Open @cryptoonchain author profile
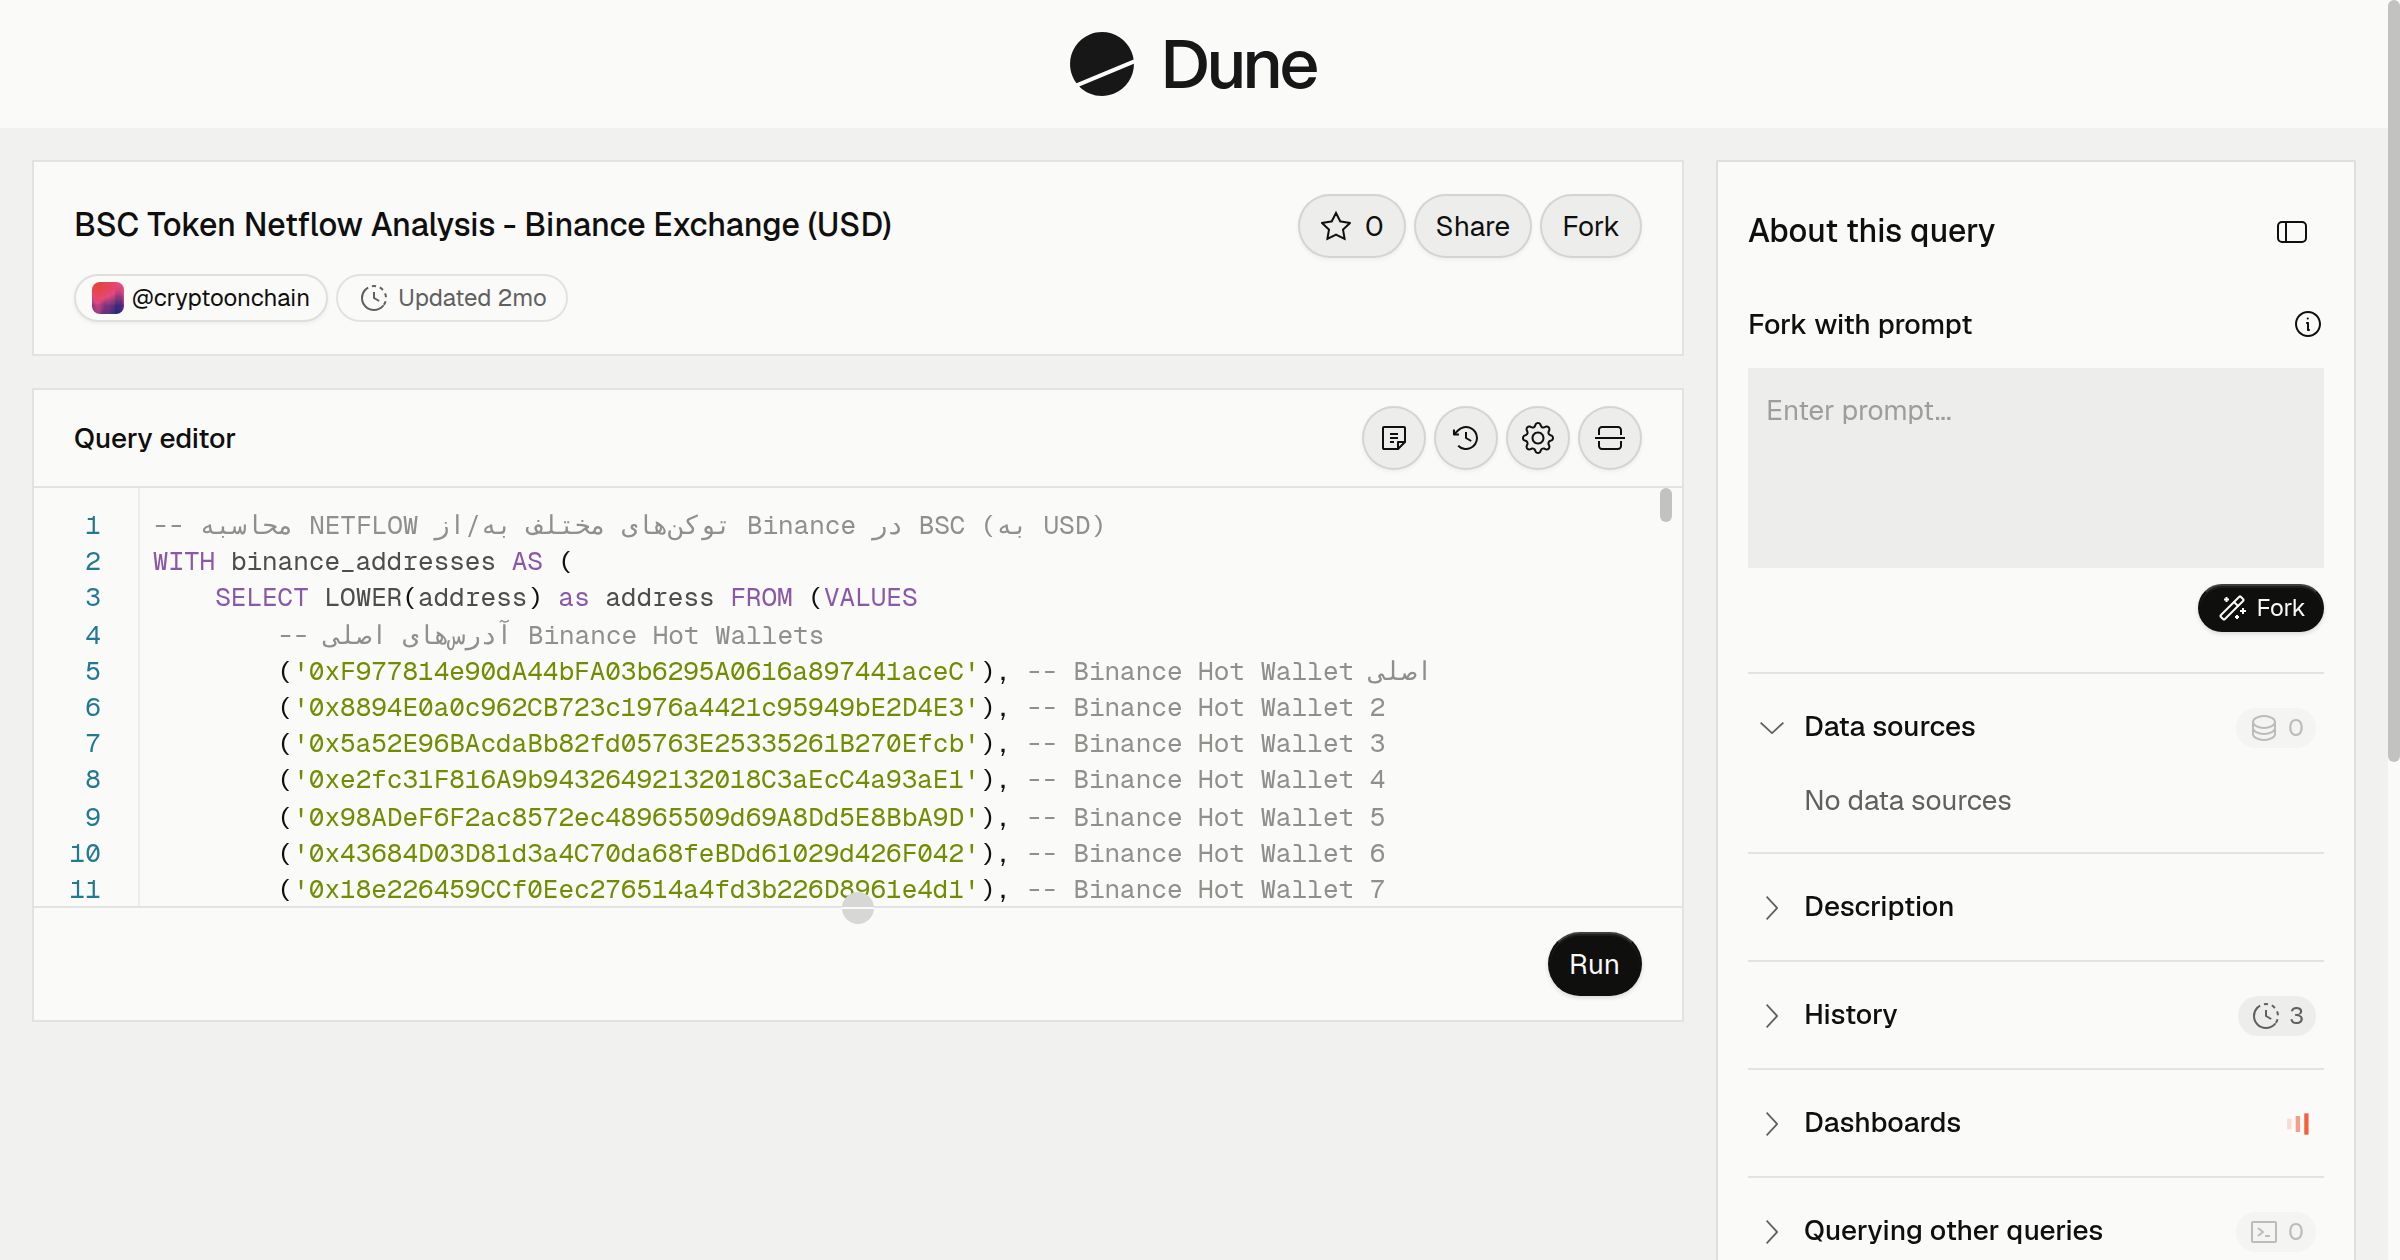This screenshot has width=2400, height=1260. [x=201, y=298]
